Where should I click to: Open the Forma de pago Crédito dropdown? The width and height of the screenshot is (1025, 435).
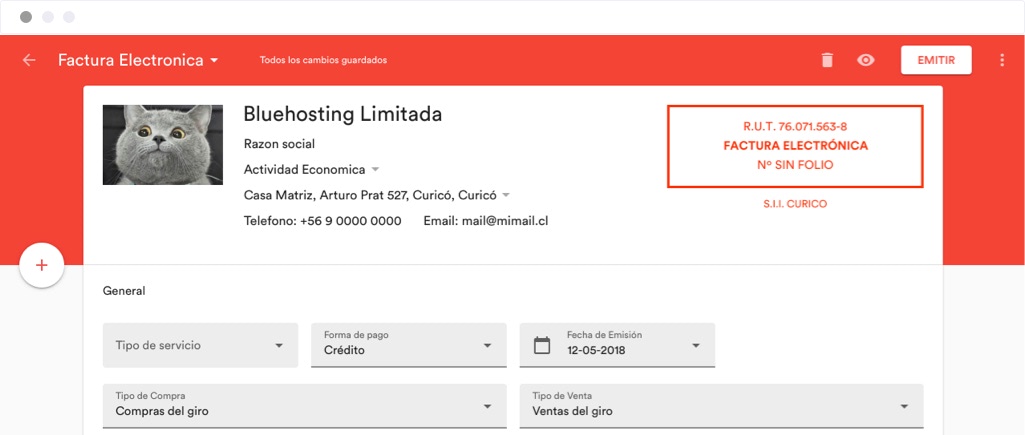409,345
